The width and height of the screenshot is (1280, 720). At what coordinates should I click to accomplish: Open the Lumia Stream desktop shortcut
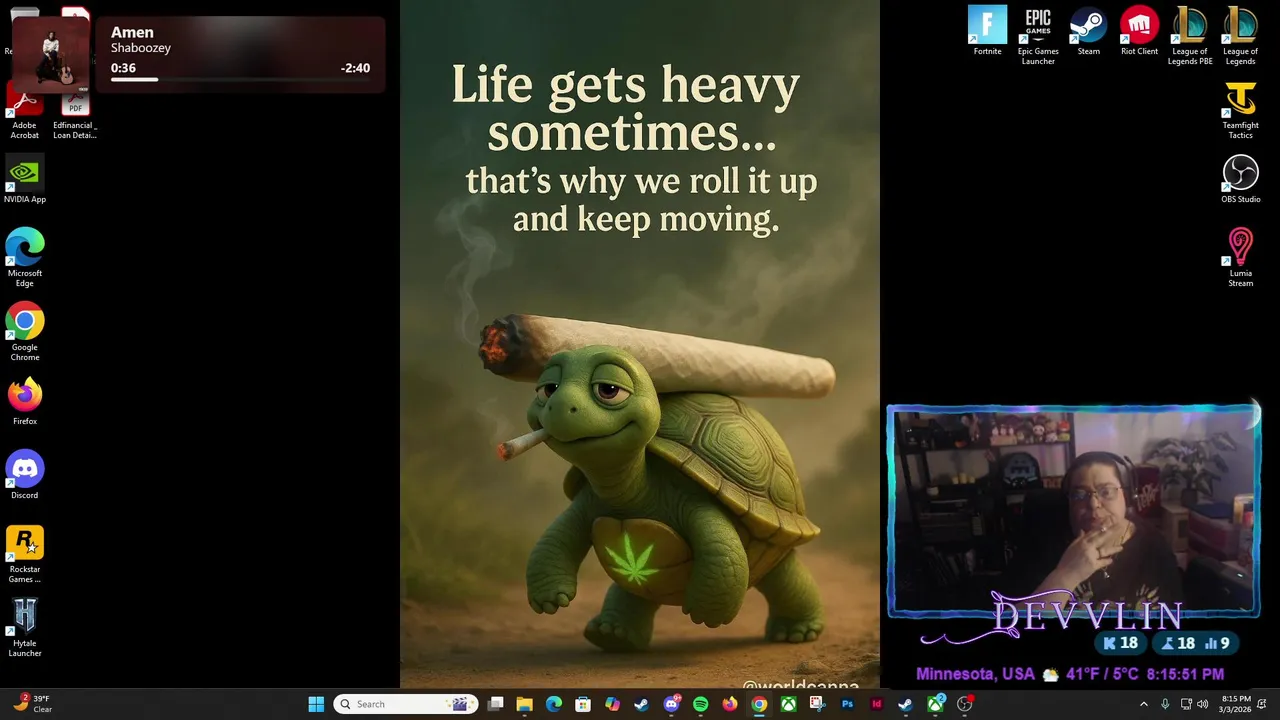click(x=1240, y=258)
